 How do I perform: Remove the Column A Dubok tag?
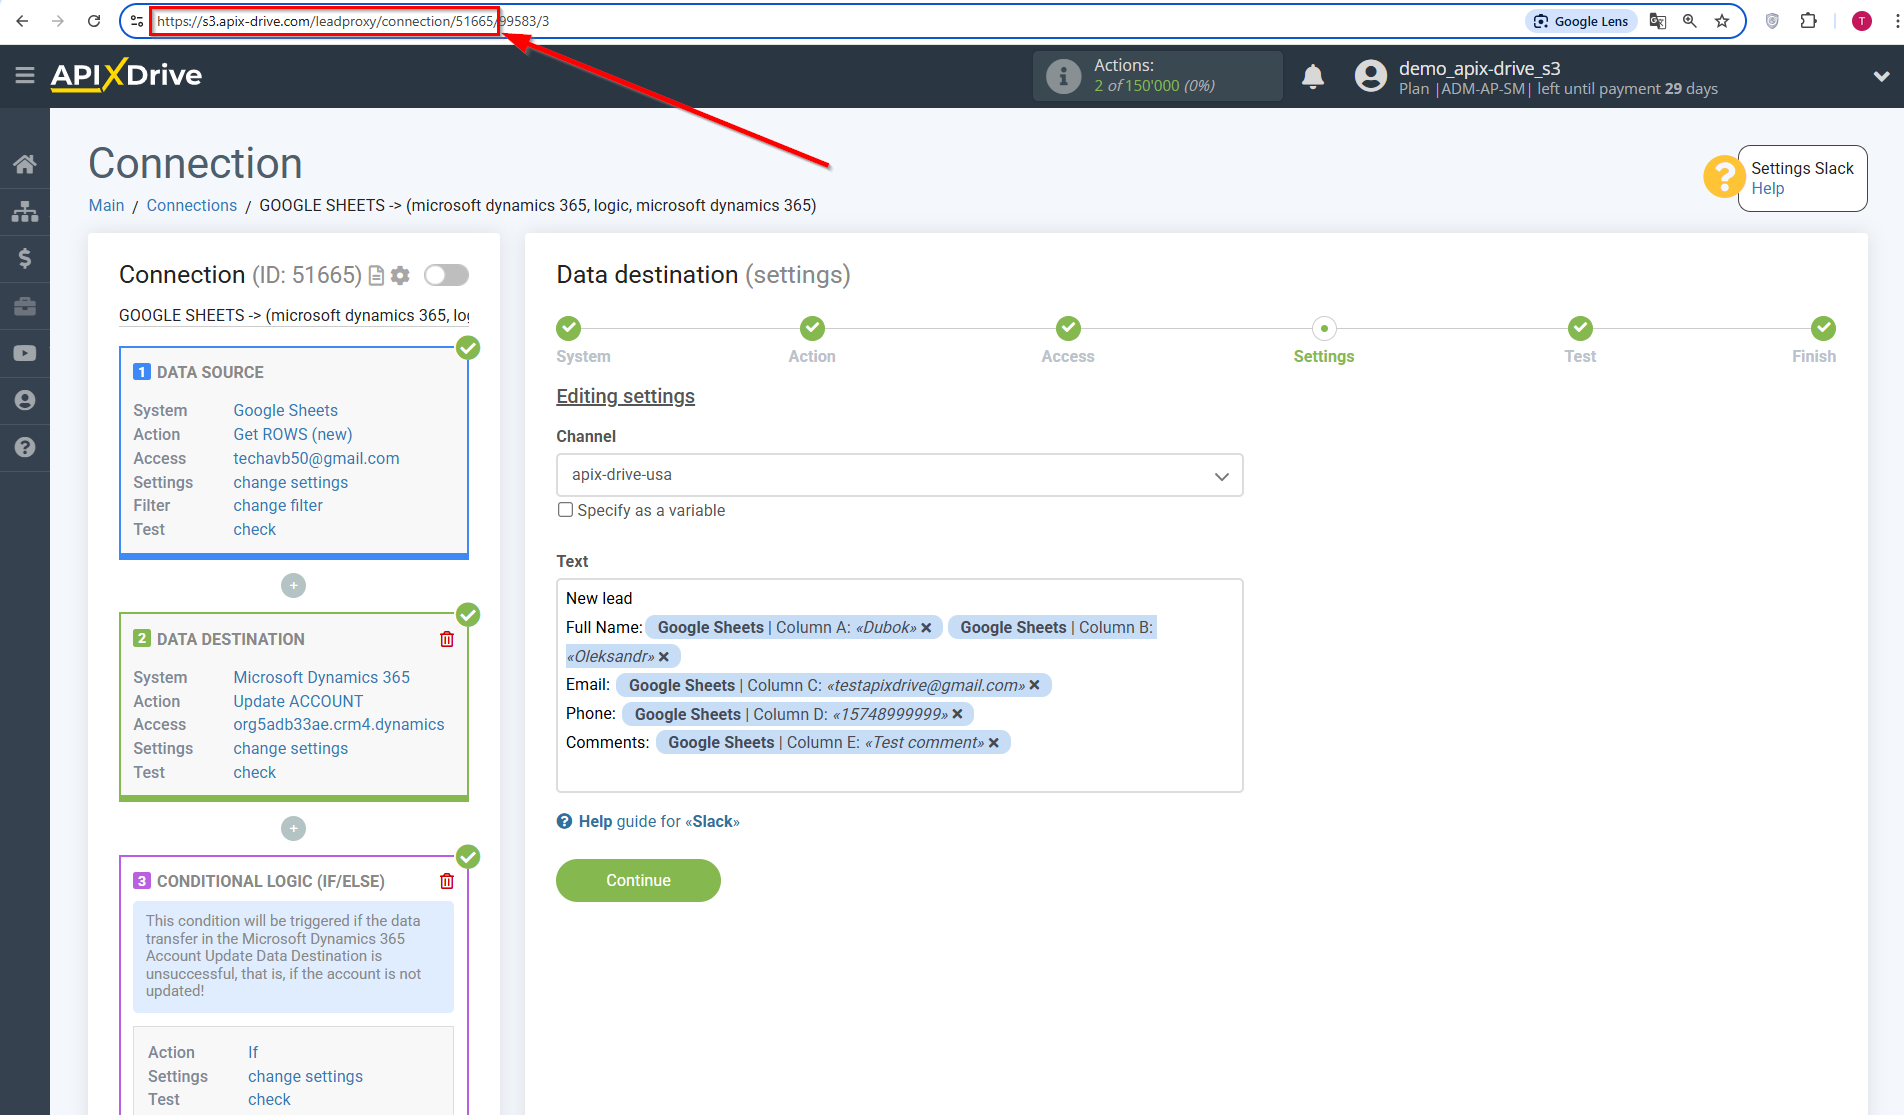click(x=926, y=628)
